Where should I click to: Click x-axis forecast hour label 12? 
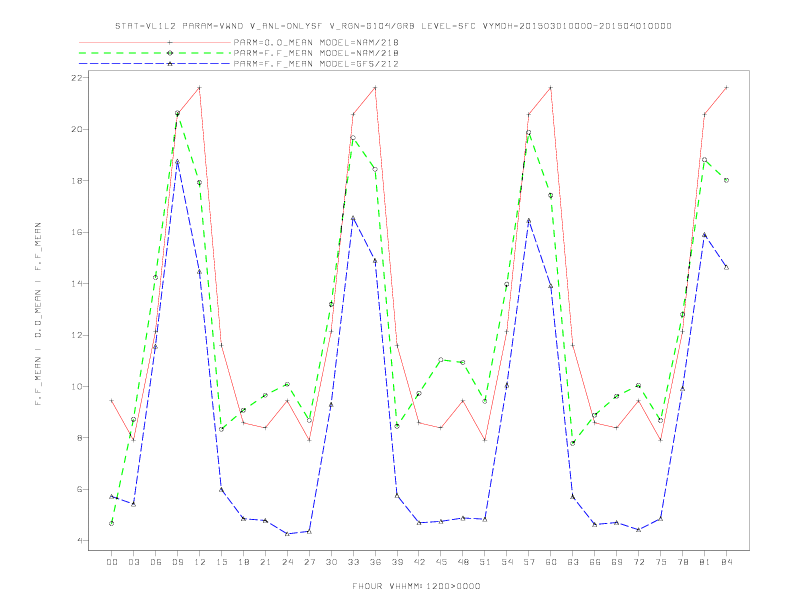click(200, 562)
